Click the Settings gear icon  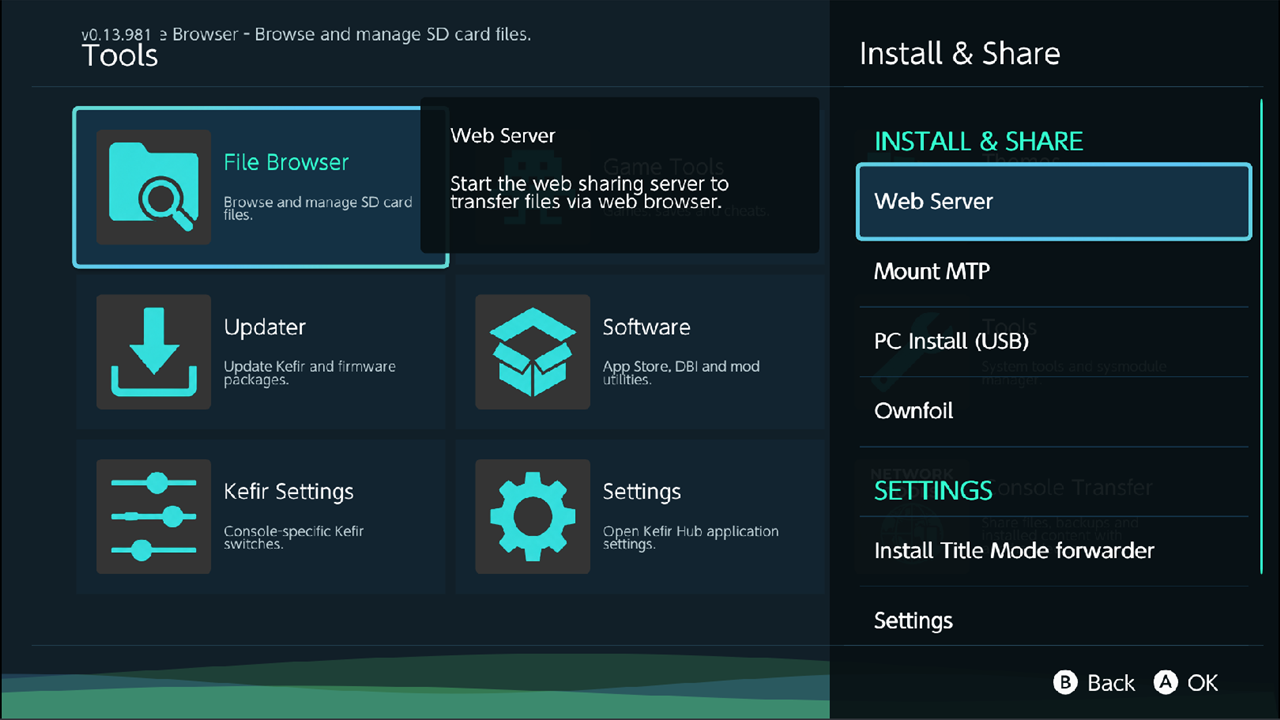[532, 516]
